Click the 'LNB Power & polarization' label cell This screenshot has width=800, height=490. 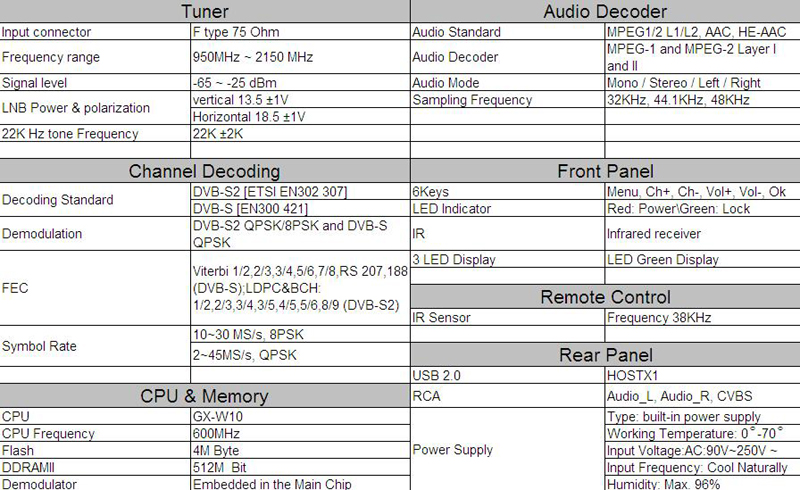pyautogui.click(x=95, y=108)
